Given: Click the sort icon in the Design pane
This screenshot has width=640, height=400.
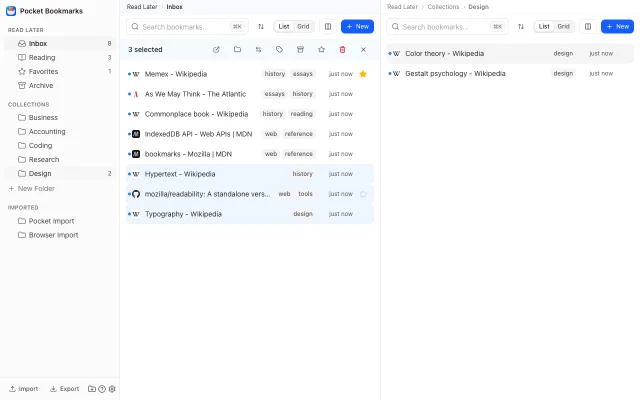Looking at the screenshot, I should tap(521, 27).
